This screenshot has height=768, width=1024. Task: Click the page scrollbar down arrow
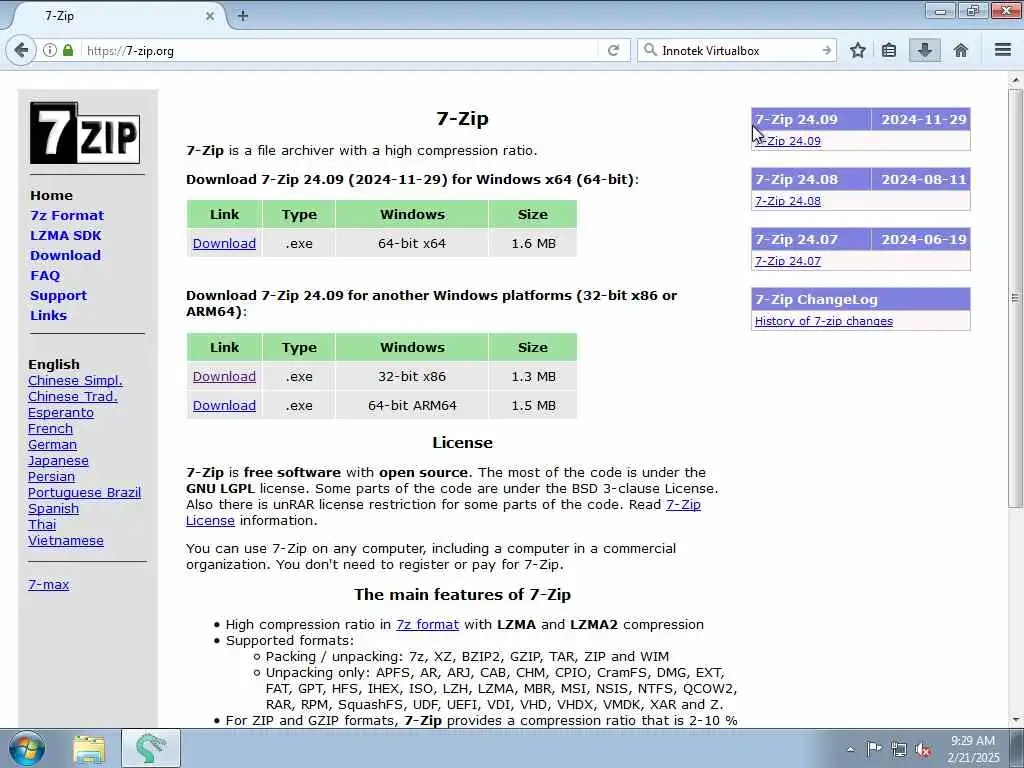(1015, 720)
